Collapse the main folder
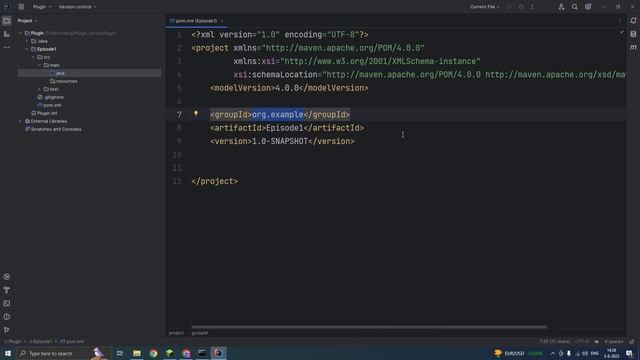The height and width of the screenshot is (360, 640). click(x=40, y=65)
